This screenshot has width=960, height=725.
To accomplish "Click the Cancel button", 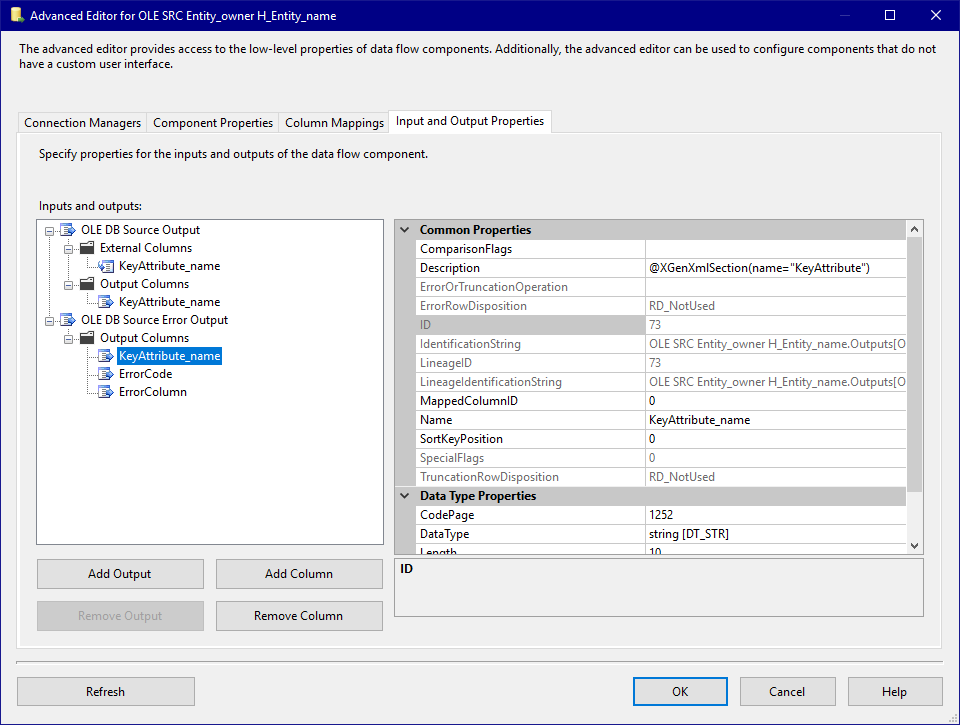I will 787,691.
